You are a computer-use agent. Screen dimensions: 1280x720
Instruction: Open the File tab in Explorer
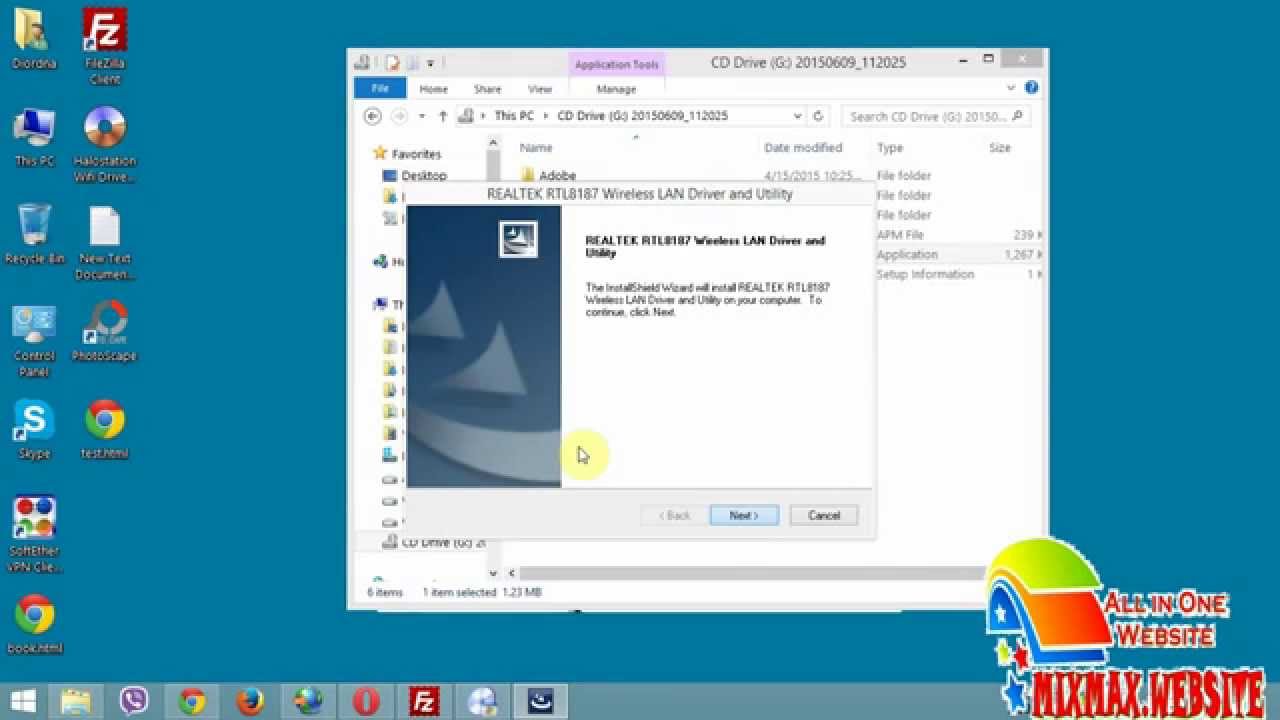[380, 89]
